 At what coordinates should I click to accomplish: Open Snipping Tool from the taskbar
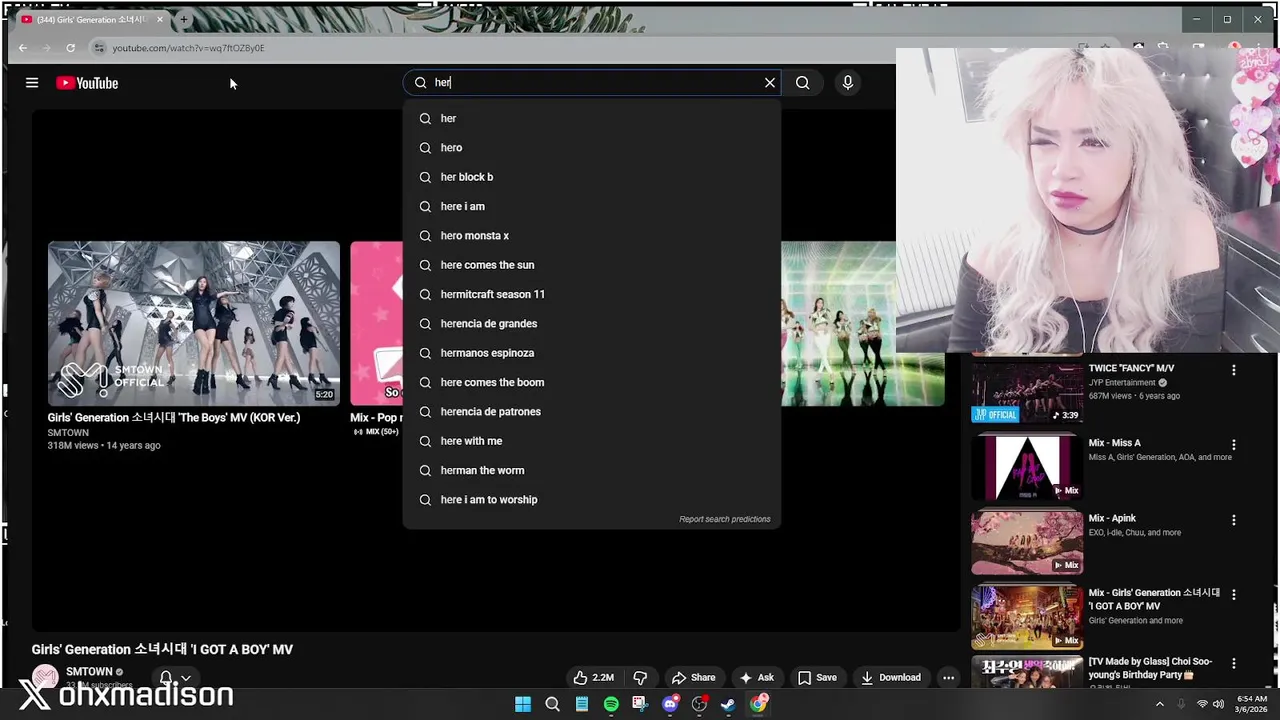click(640, 704)
